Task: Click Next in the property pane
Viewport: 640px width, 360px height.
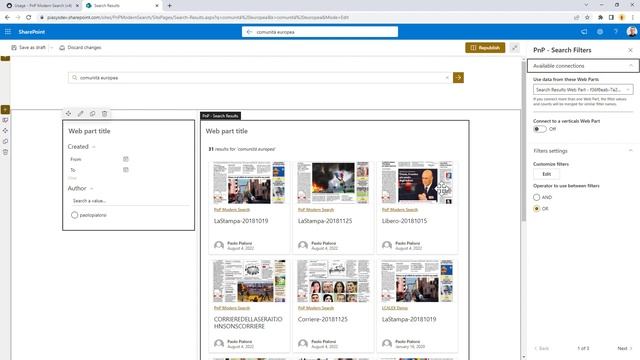Action: [x=624, y=348]
